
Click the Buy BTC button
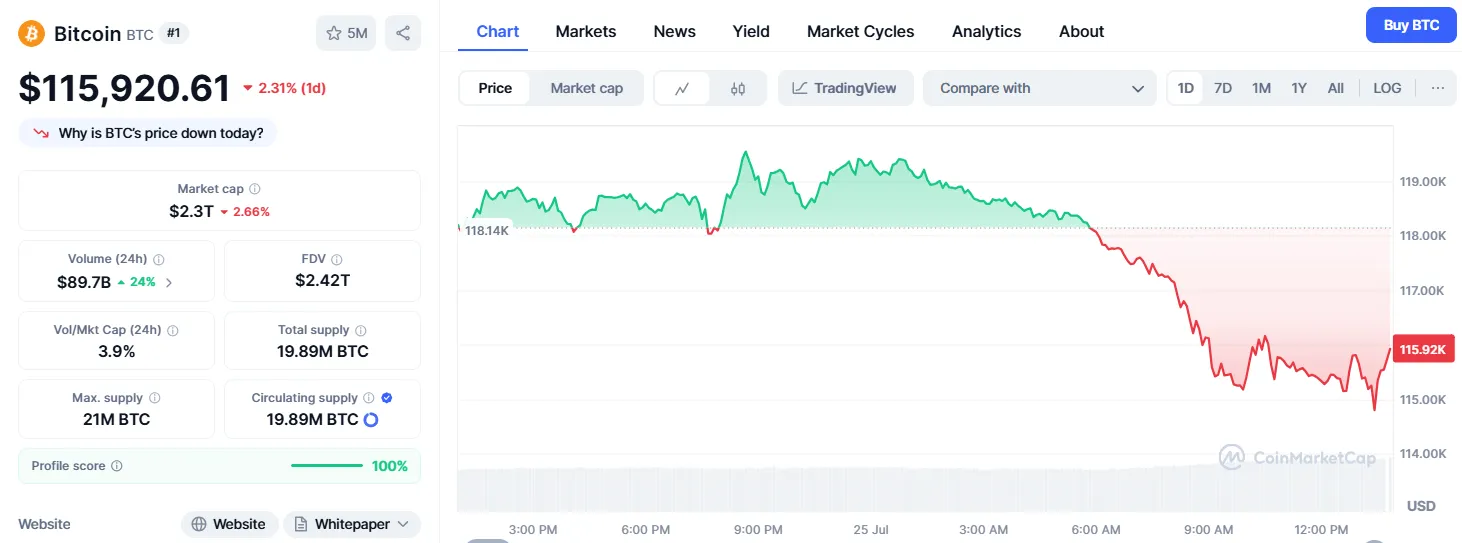tap(1411, 25)
